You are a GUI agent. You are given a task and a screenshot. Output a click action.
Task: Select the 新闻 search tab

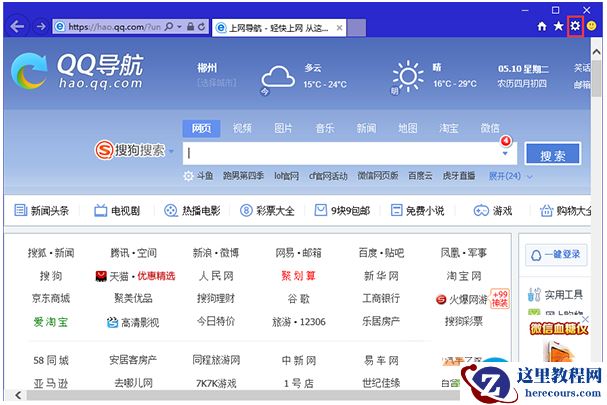pos(366,128)
